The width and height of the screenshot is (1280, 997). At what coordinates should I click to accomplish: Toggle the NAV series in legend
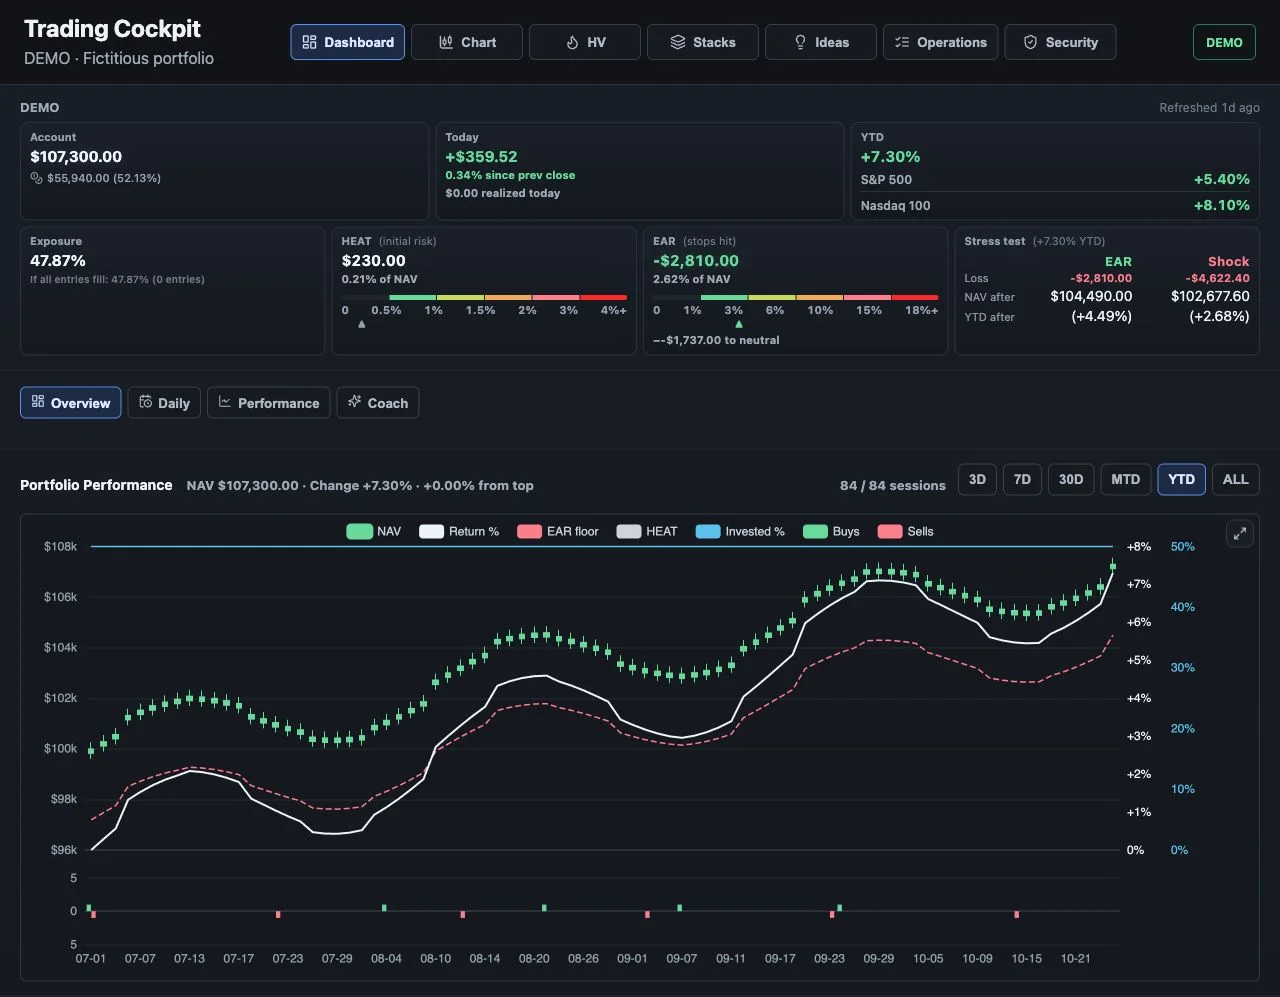point(373,531)
